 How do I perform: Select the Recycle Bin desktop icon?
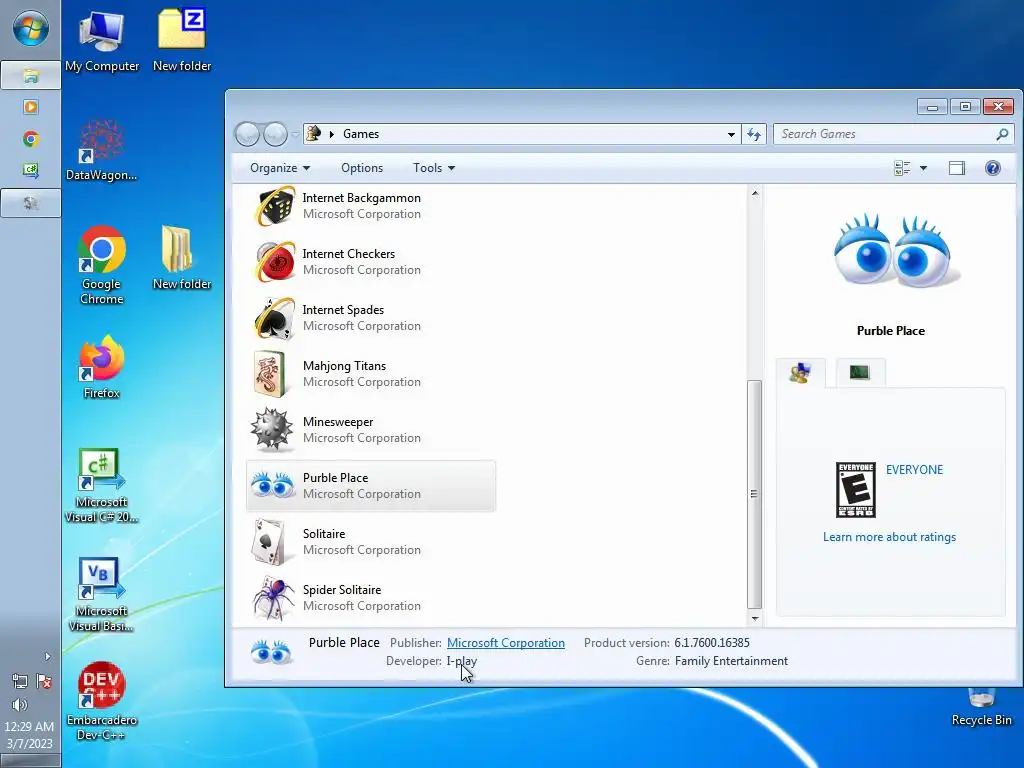[x=982, y=707]
